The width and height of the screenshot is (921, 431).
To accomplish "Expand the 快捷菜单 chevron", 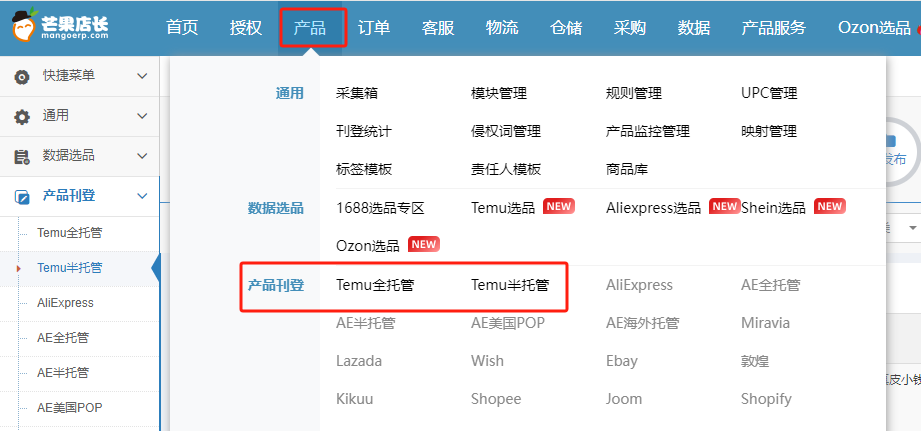I will pos(142,76).
